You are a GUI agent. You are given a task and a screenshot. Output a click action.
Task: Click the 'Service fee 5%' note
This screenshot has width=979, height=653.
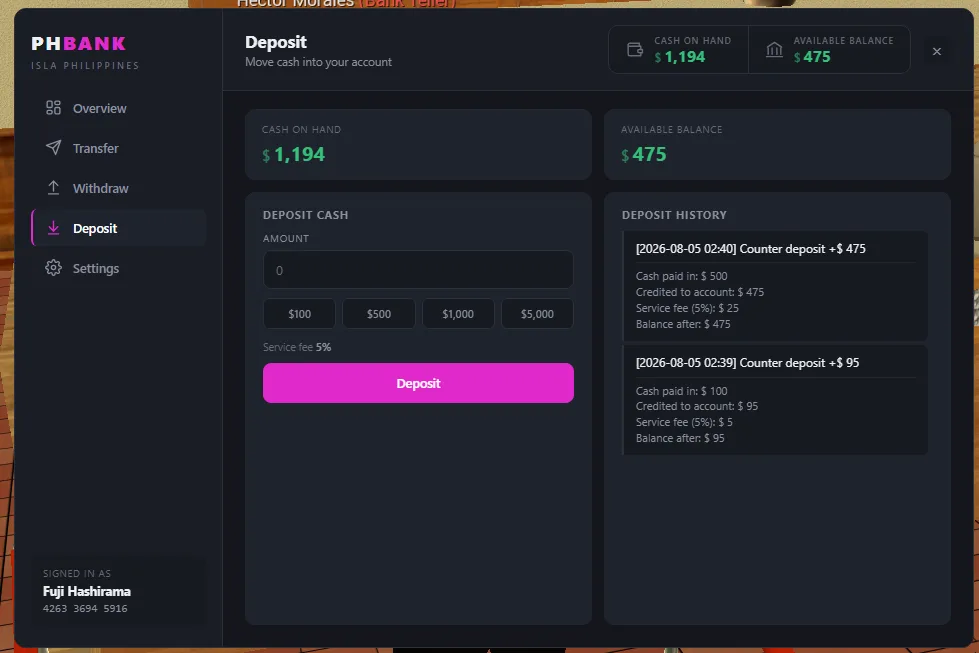(297, 347)
